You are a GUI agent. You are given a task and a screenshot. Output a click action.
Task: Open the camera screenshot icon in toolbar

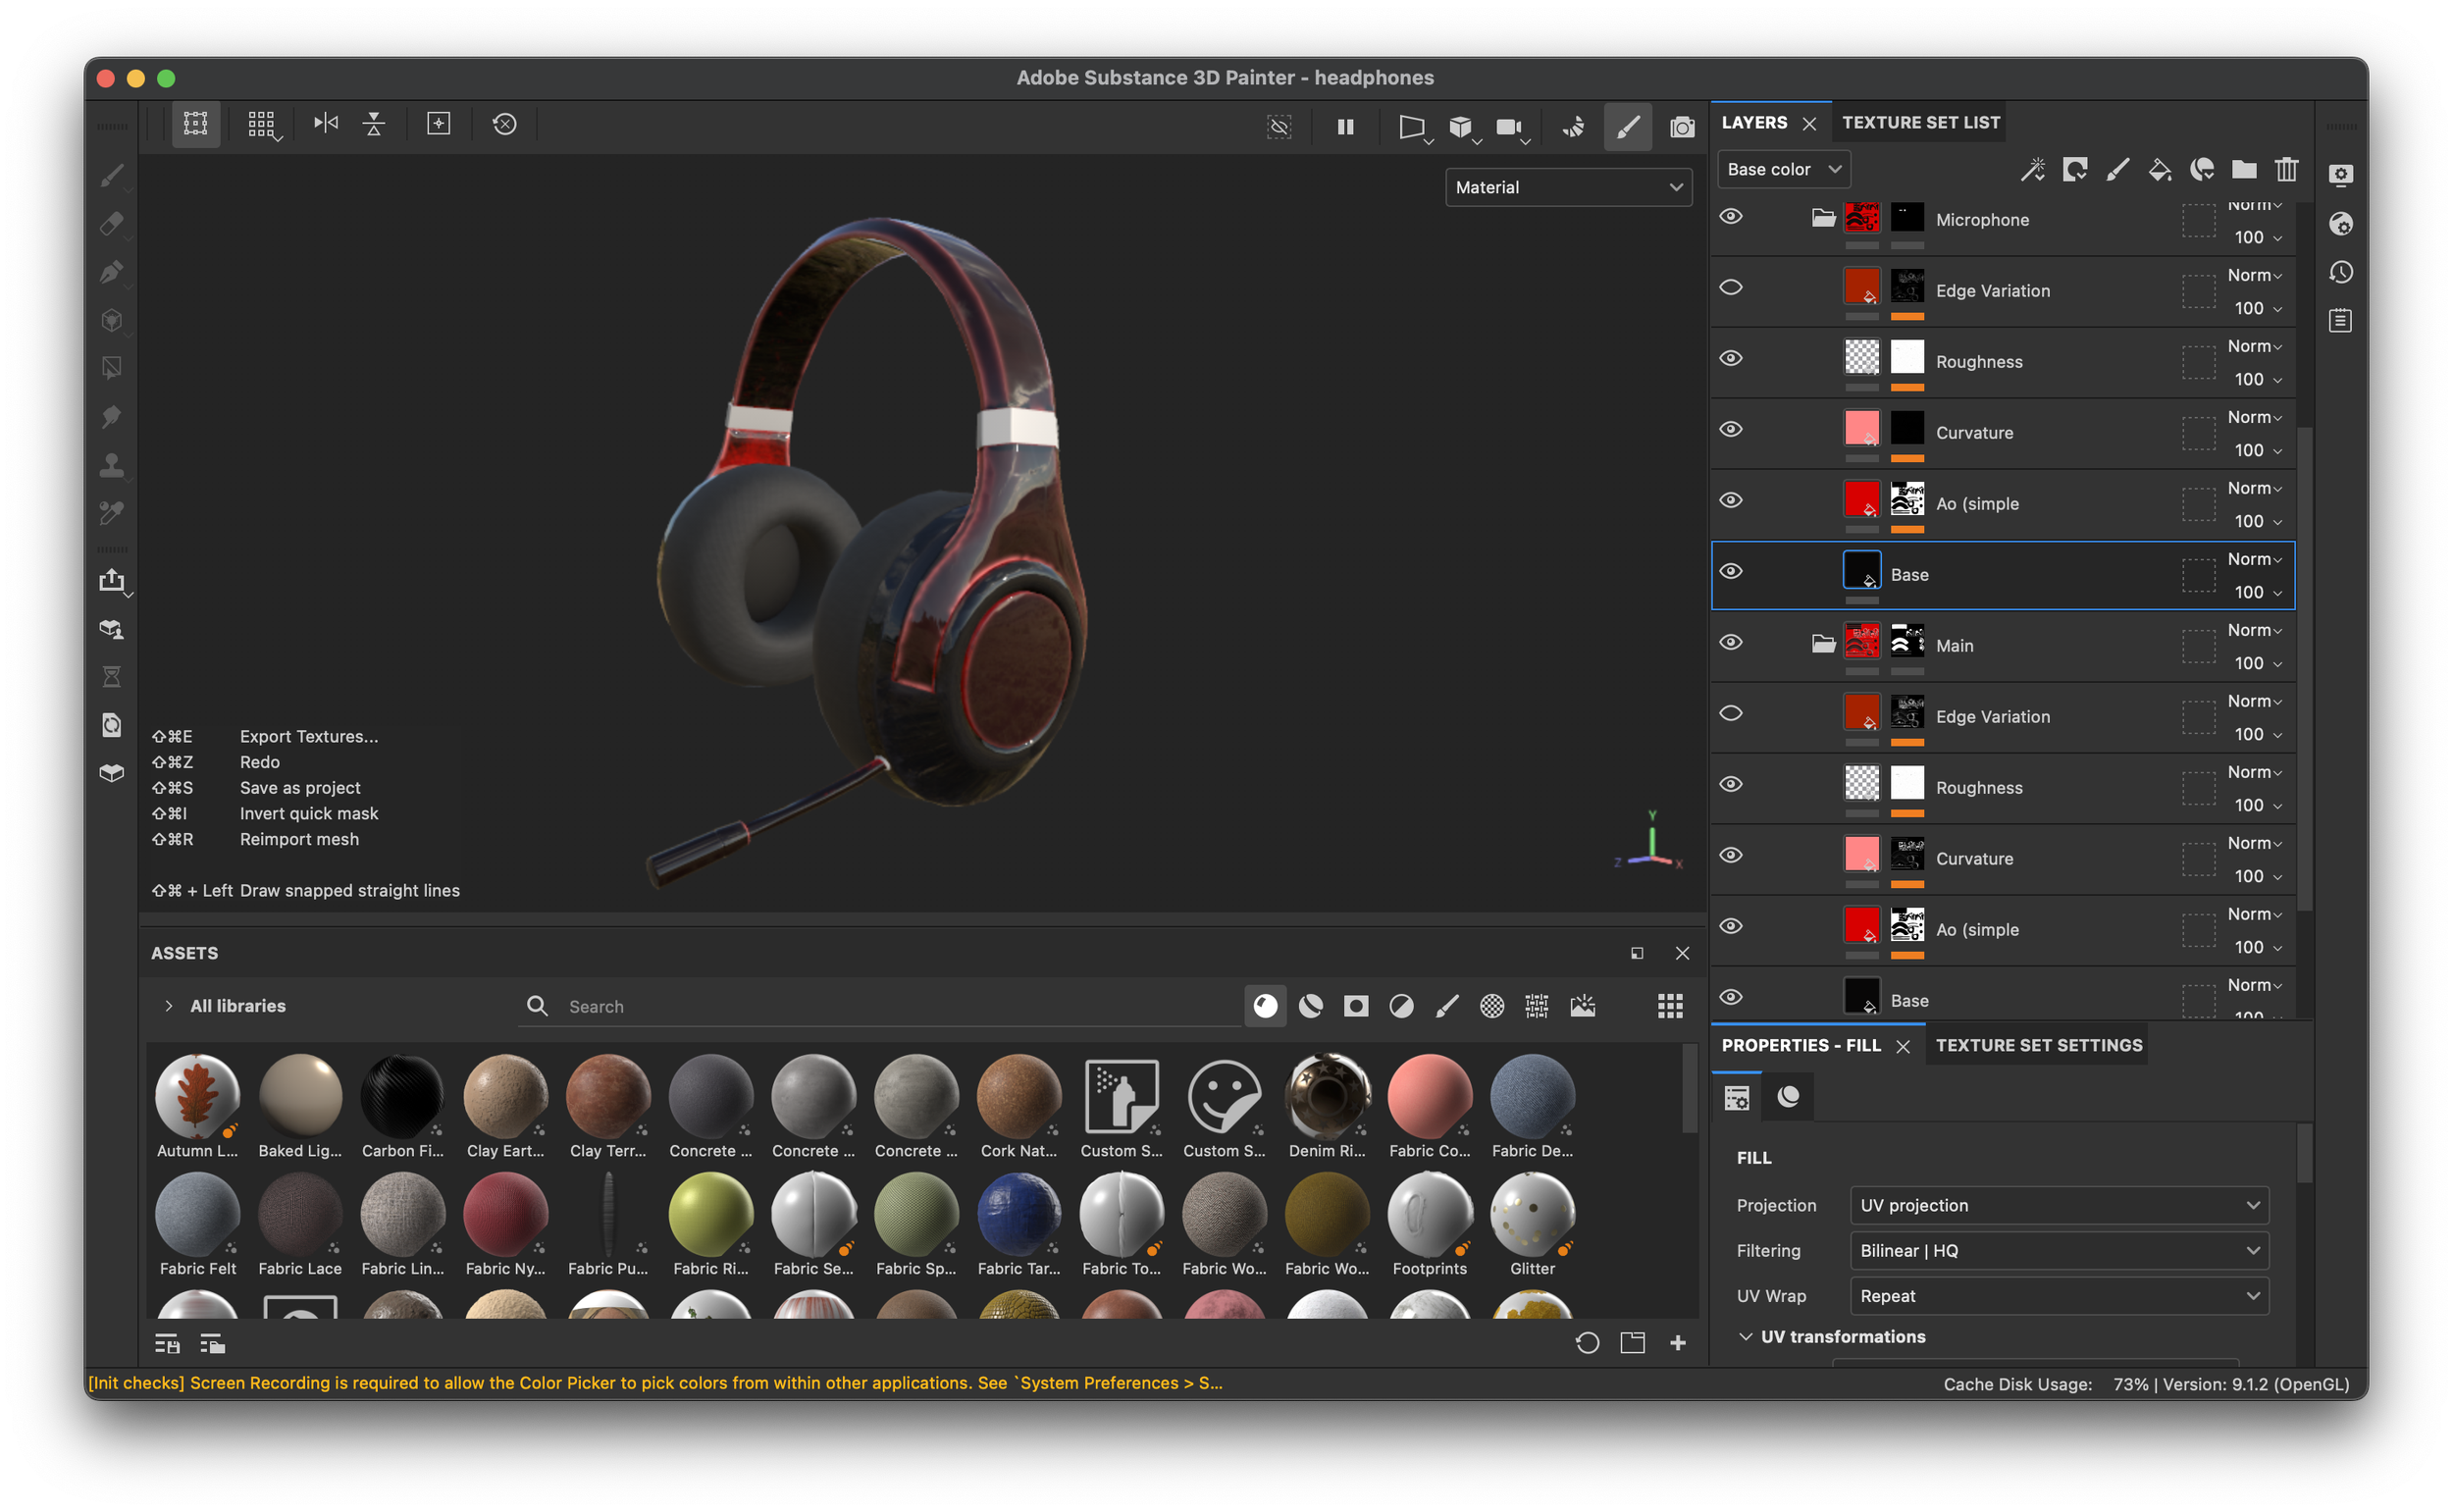(x=1682, y=127)
